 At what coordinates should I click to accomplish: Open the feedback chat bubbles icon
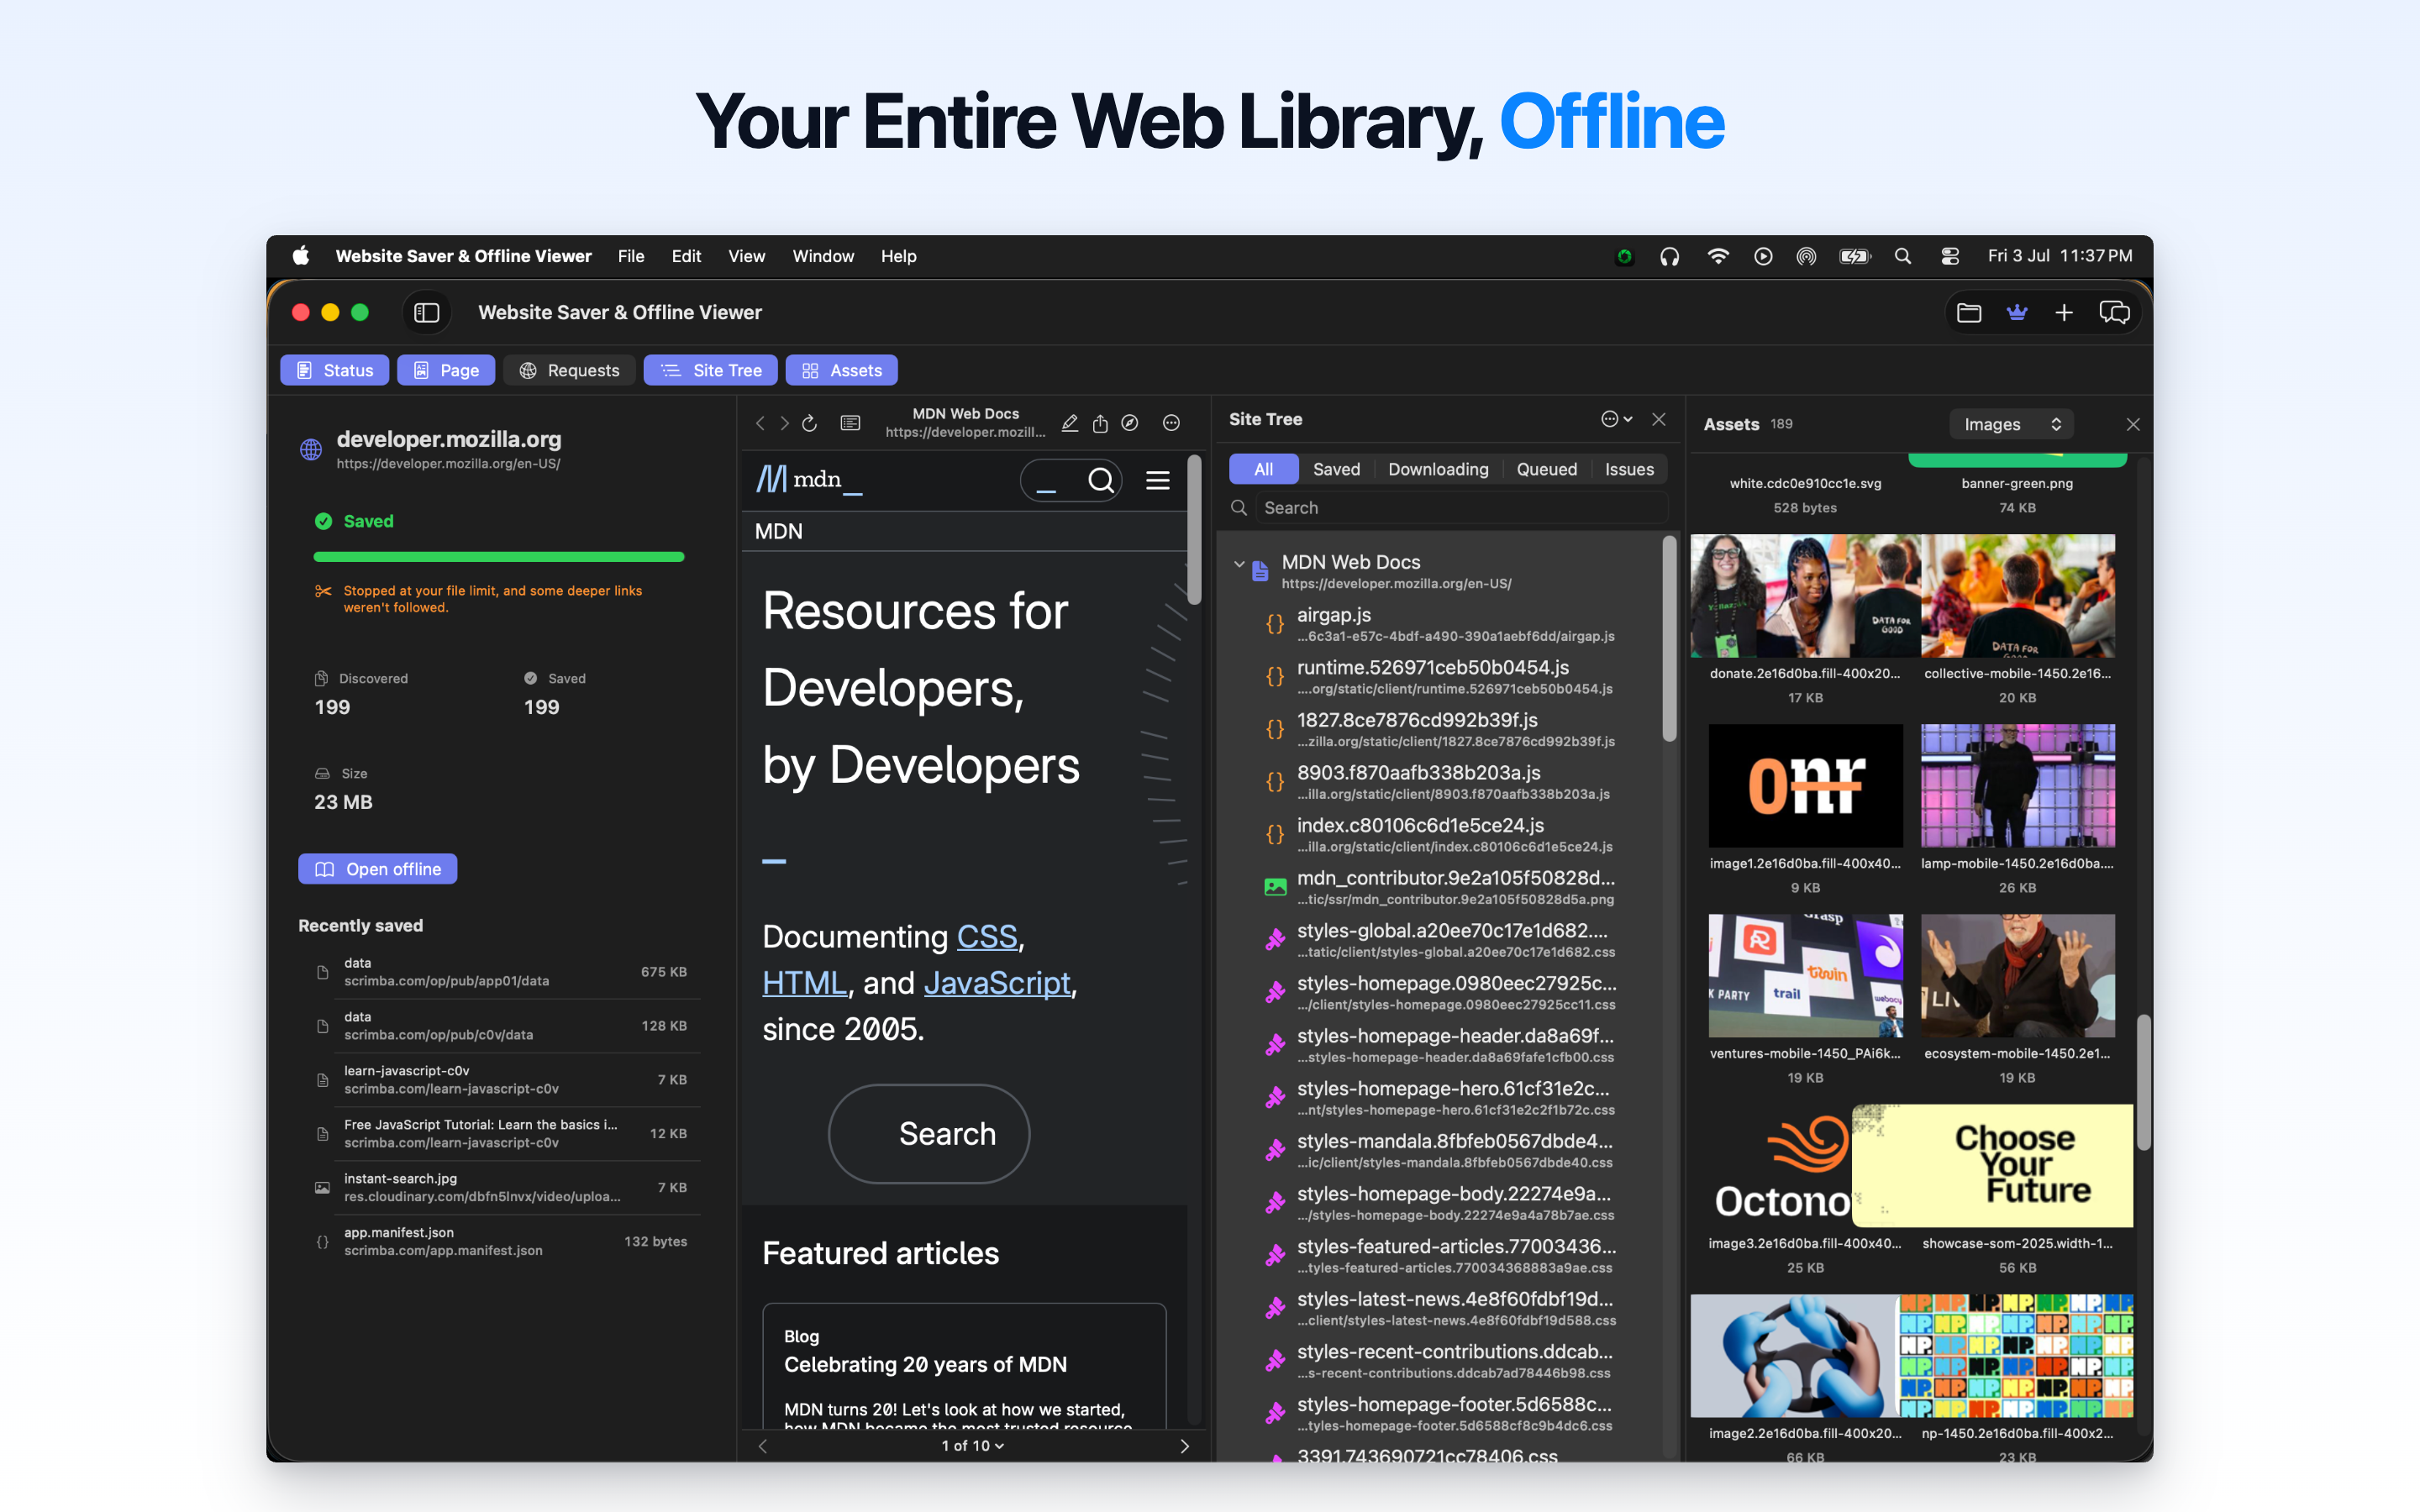click(x=2114, y=313)
